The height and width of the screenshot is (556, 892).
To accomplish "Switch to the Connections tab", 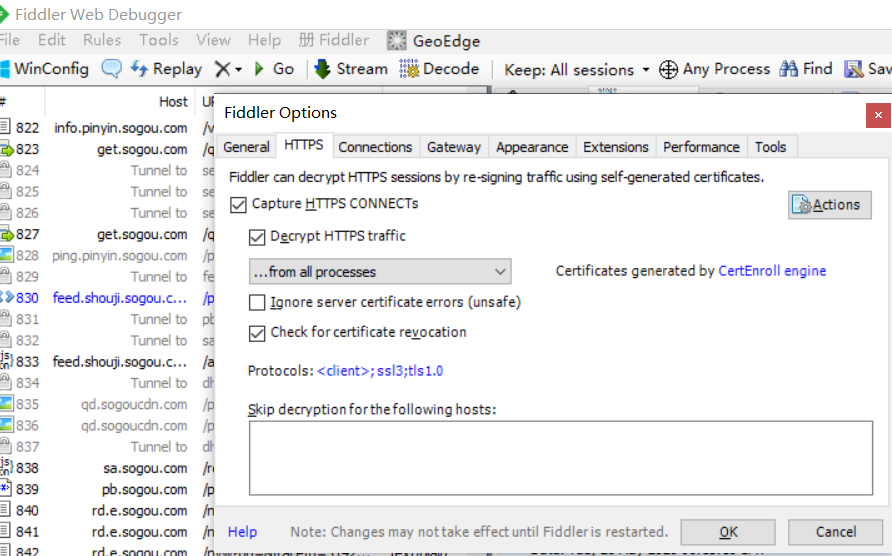I will pyautogui.click(x=375, y=147).
